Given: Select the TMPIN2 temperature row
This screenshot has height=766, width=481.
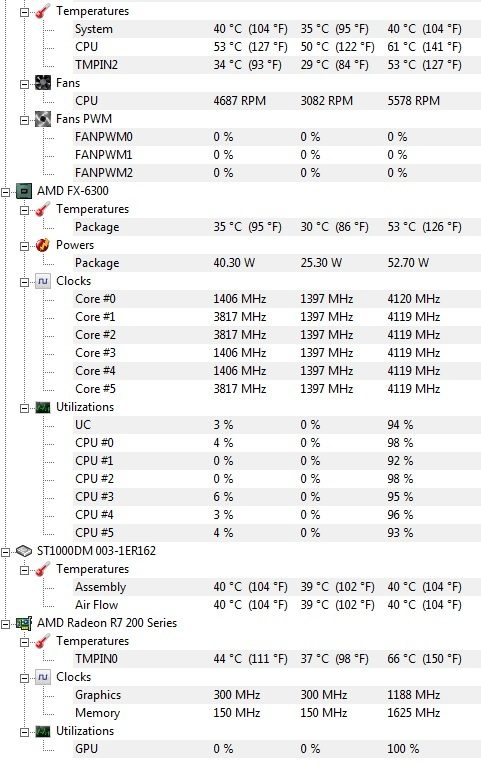Looking at the screenshot, I should click(x=276, y=65).
